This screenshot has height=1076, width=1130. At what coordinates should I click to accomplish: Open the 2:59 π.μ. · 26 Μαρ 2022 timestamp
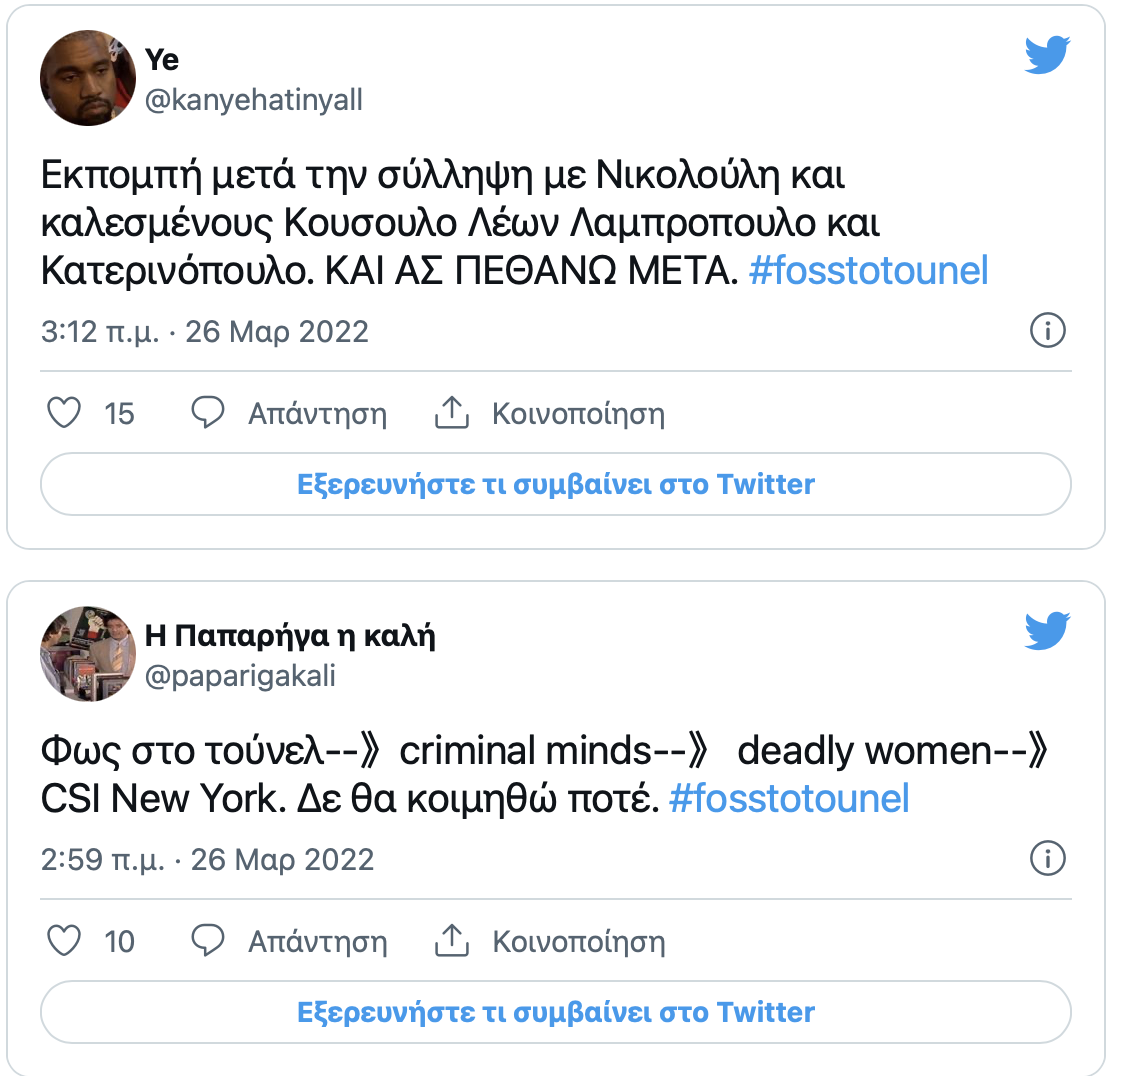tap(207, 859)
